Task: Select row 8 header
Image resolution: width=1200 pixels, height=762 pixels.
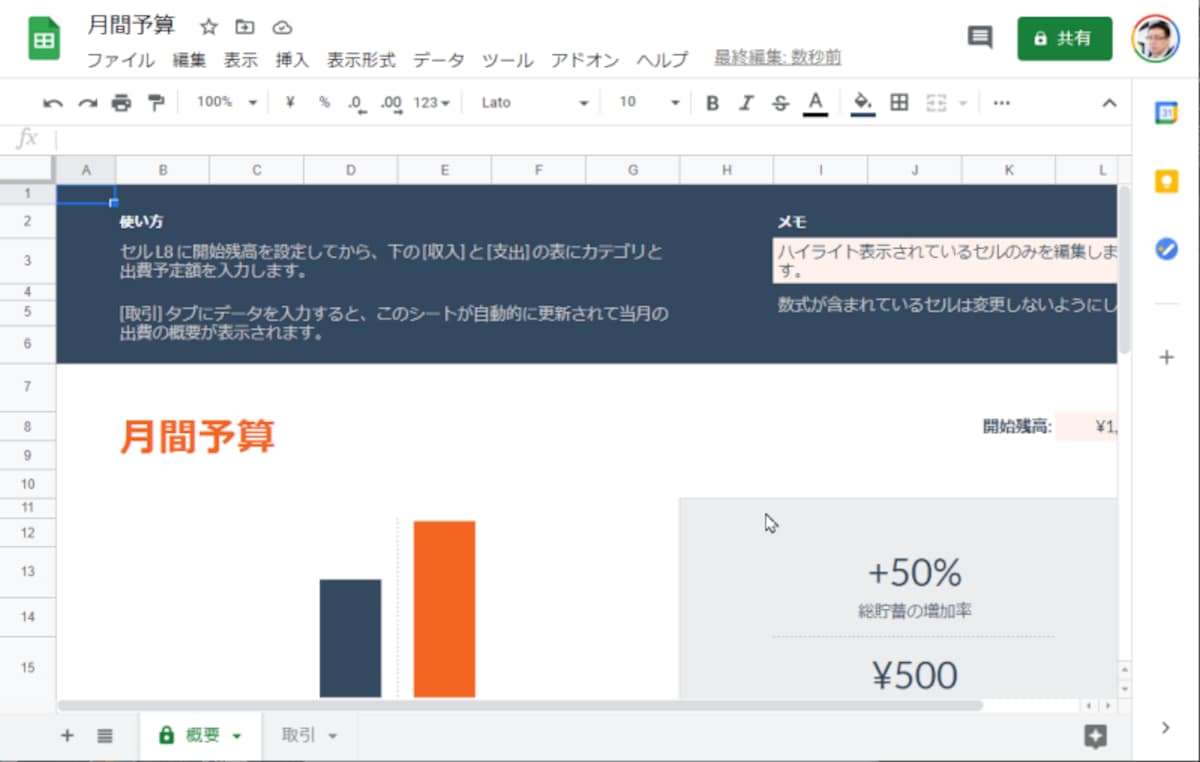Action: point(28,427)
